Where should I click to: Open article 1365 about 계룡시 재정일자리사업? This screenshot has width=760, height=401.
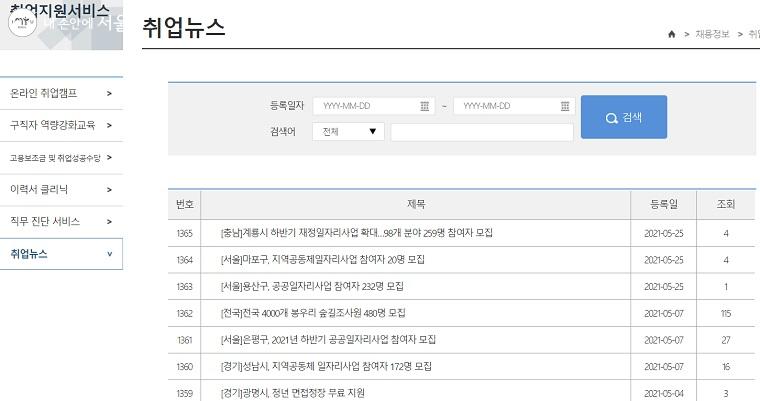click(356, 233)
